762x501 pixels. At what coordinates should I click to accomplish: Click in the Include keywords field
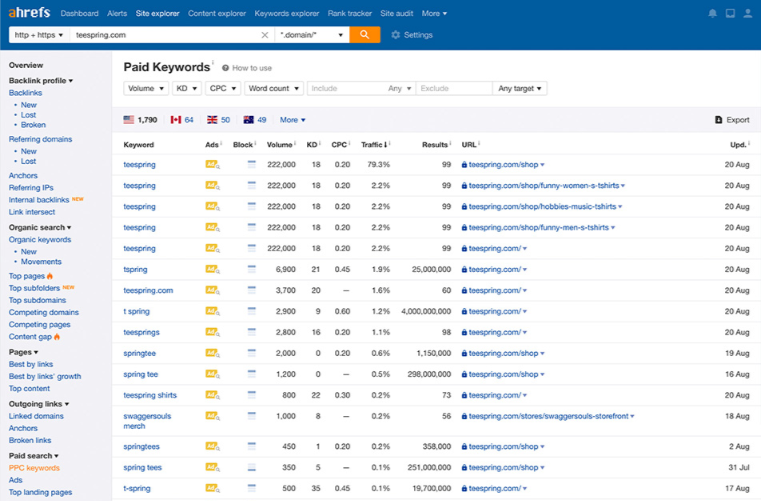click(346, 88)
